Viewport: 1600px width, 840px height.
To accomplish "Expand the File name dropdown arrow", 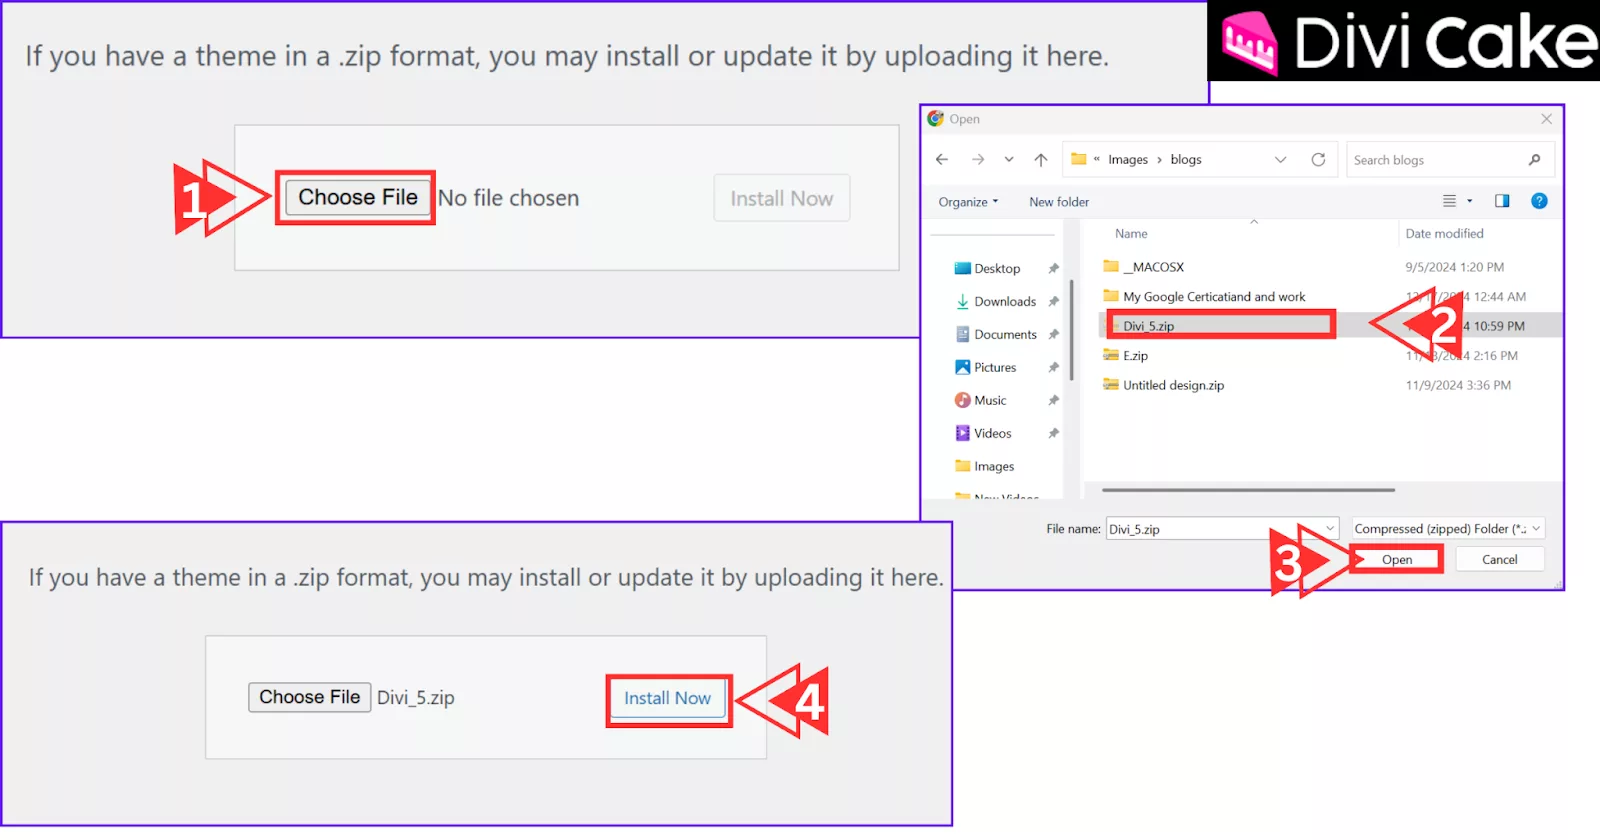I will 1330,529.
